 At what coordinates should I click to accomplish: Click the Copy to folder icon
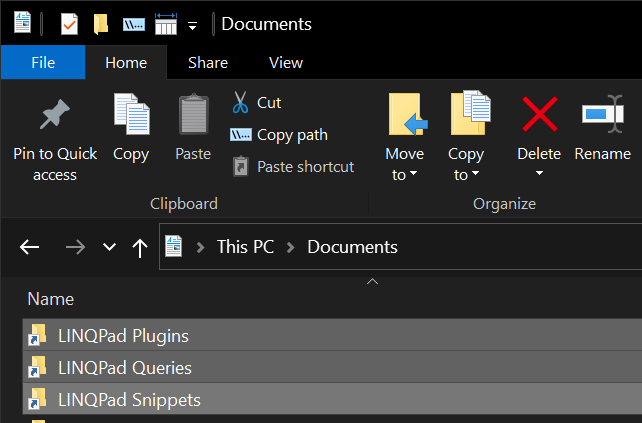pyautogui.click(x=470, y=113)
